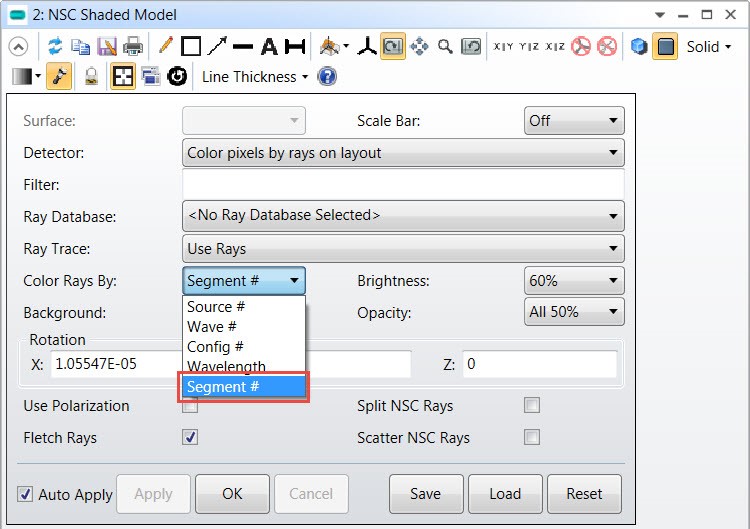Choose Source # from the list
The image size is (750, 529).
tap(243, 306)
